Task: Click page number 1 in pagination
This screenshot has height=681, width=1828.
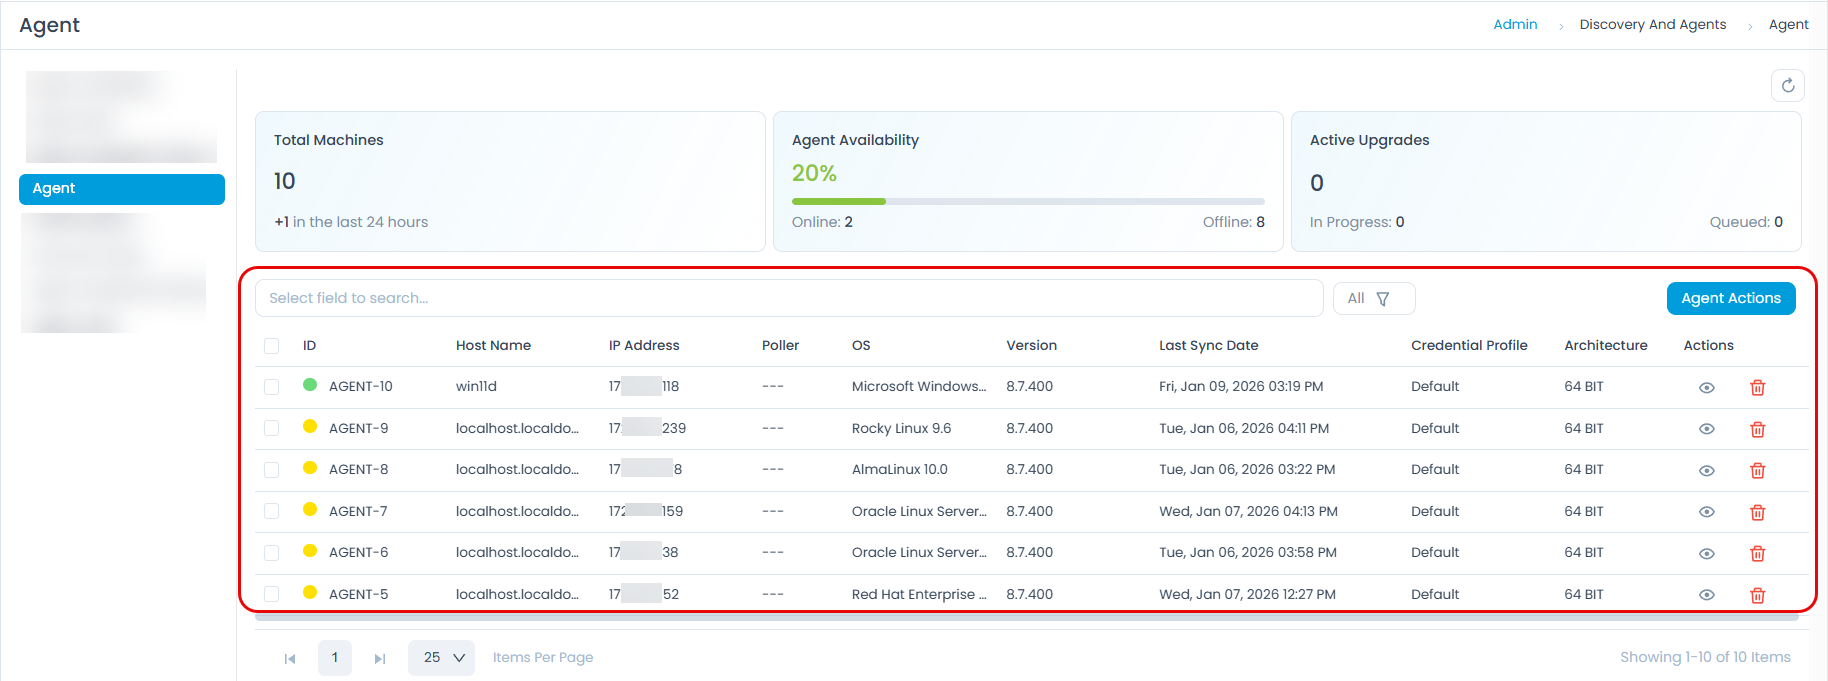Action: pos(335,658)
